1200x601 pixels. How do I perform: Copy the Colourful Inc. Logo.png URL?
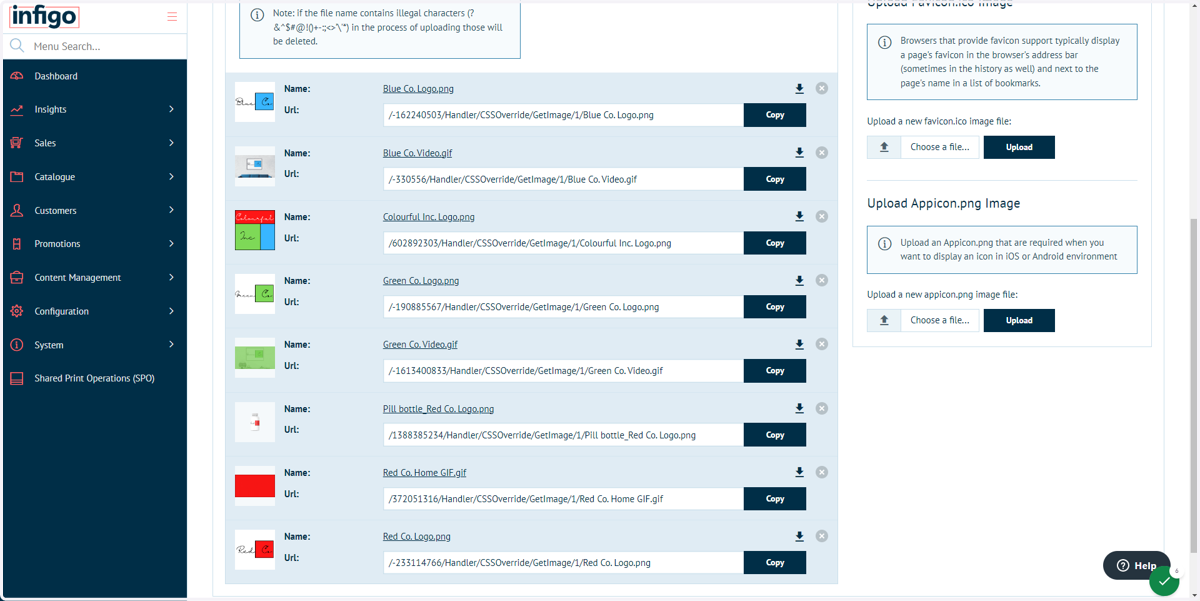(x=775, y=243)
